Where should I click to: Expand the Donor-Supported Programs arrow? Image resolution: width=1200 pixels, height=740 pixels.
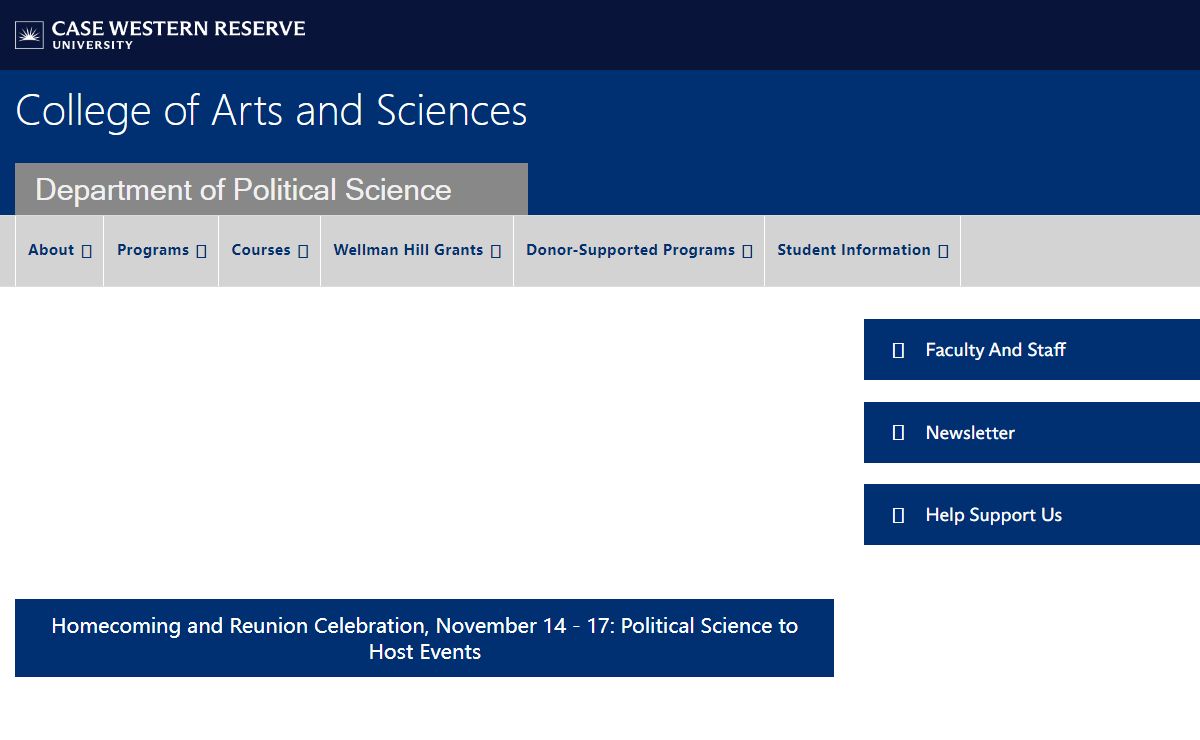click(747, 251)
